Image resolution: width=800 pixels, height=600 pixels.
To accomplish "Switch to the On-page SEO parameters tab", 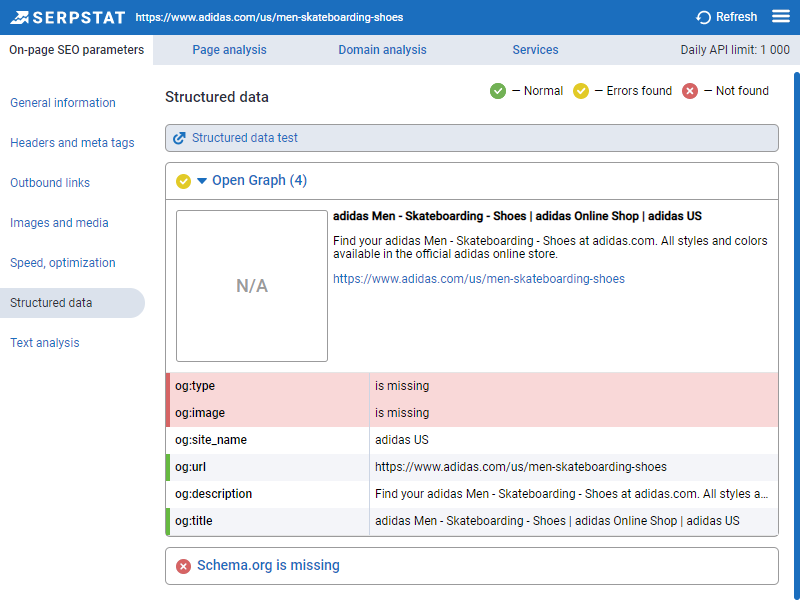I will (x=77, y=50).
